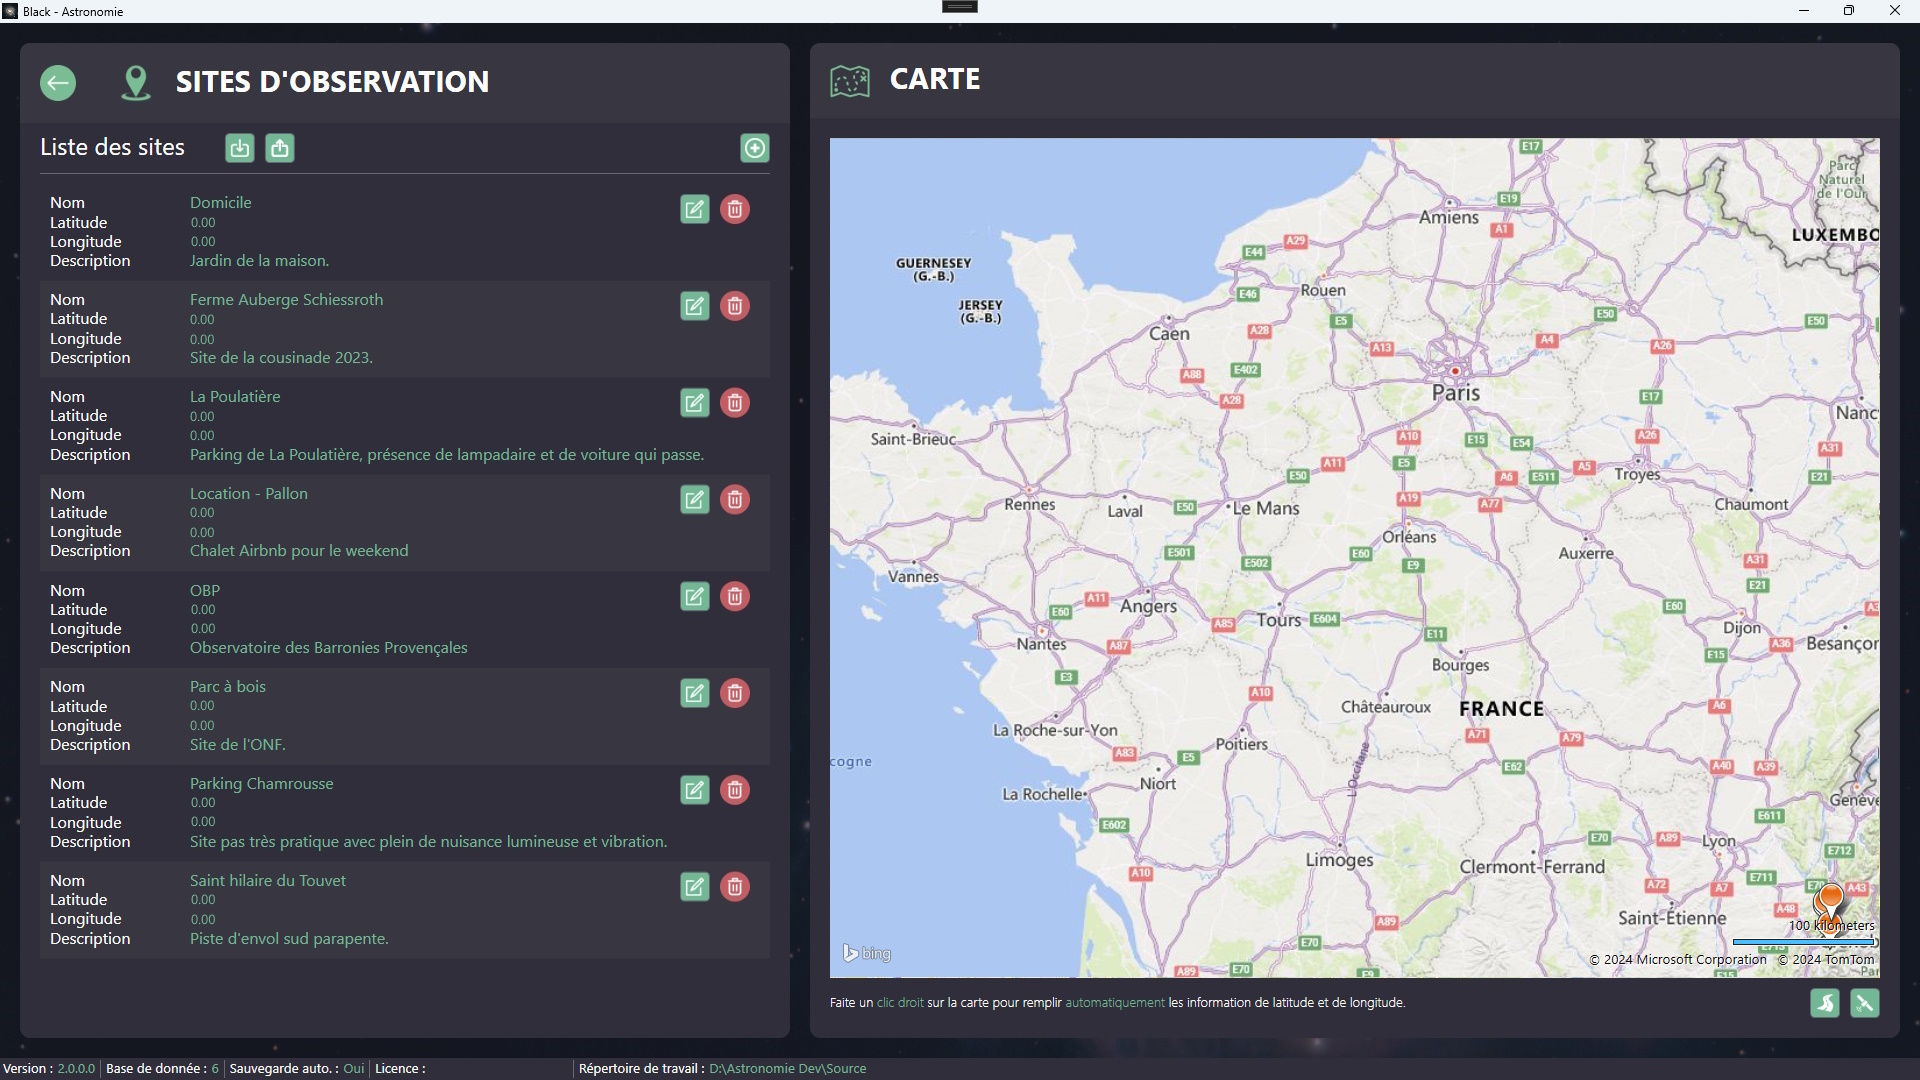The width and height of the screenshot is (1920, 1080).
Task: Click the Black - Astronomie title bar icon
Action: pyautogui.click(x=10, y=11)
